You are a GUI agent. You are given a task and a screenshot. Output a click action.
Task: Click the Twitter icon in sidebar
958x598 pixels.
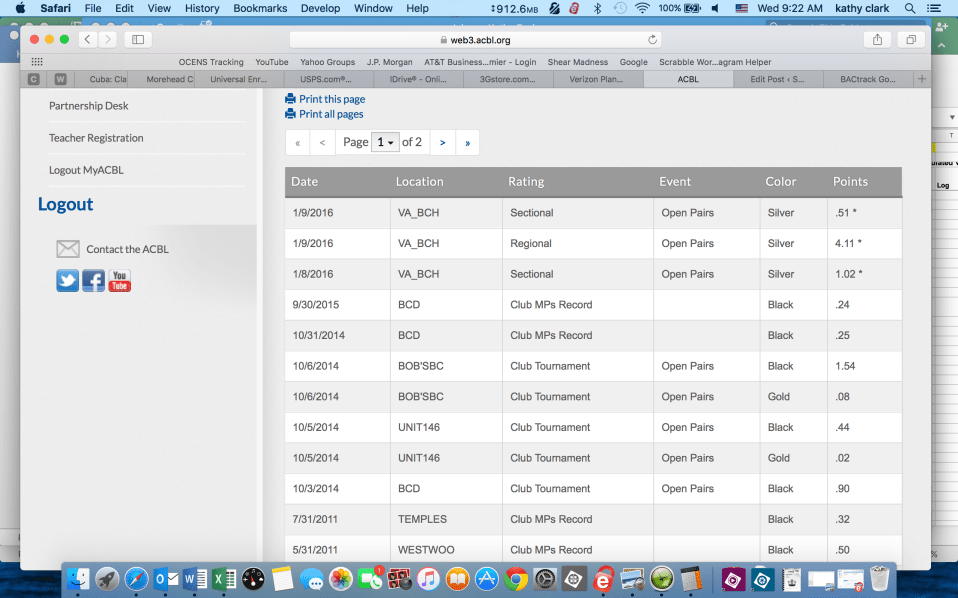[67, 281]
